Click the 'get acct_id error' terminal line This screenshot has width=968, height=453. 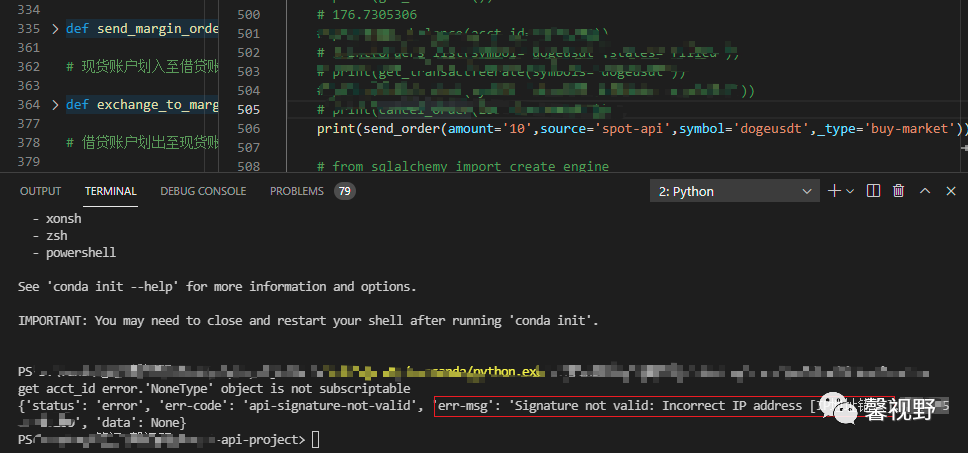tap(214, 388)
